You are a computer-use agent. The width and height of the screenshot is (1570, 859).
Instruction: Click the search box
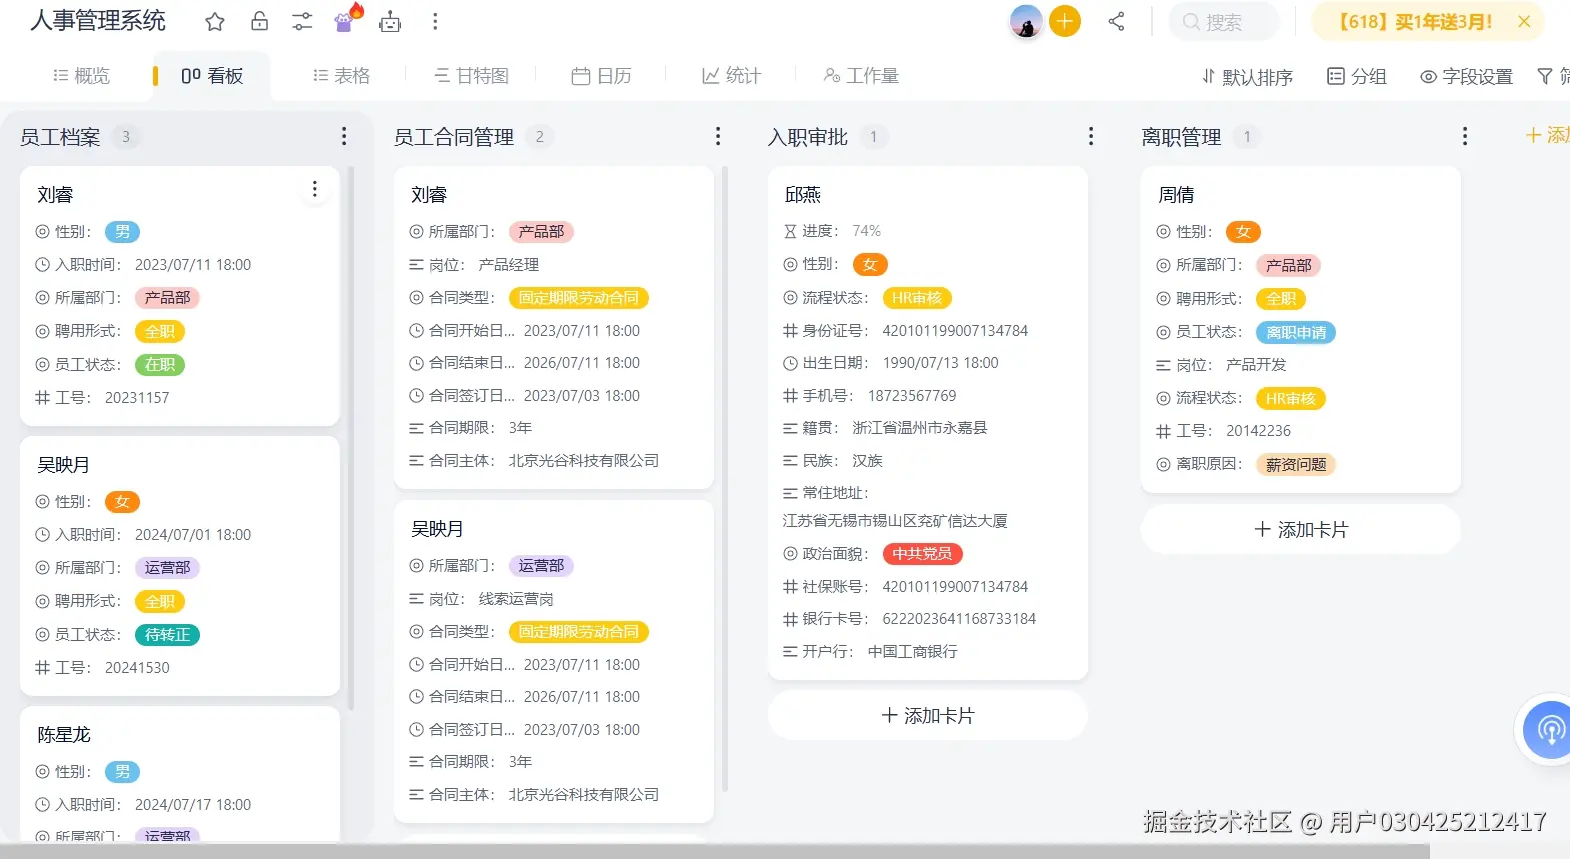pos(1224,21)
